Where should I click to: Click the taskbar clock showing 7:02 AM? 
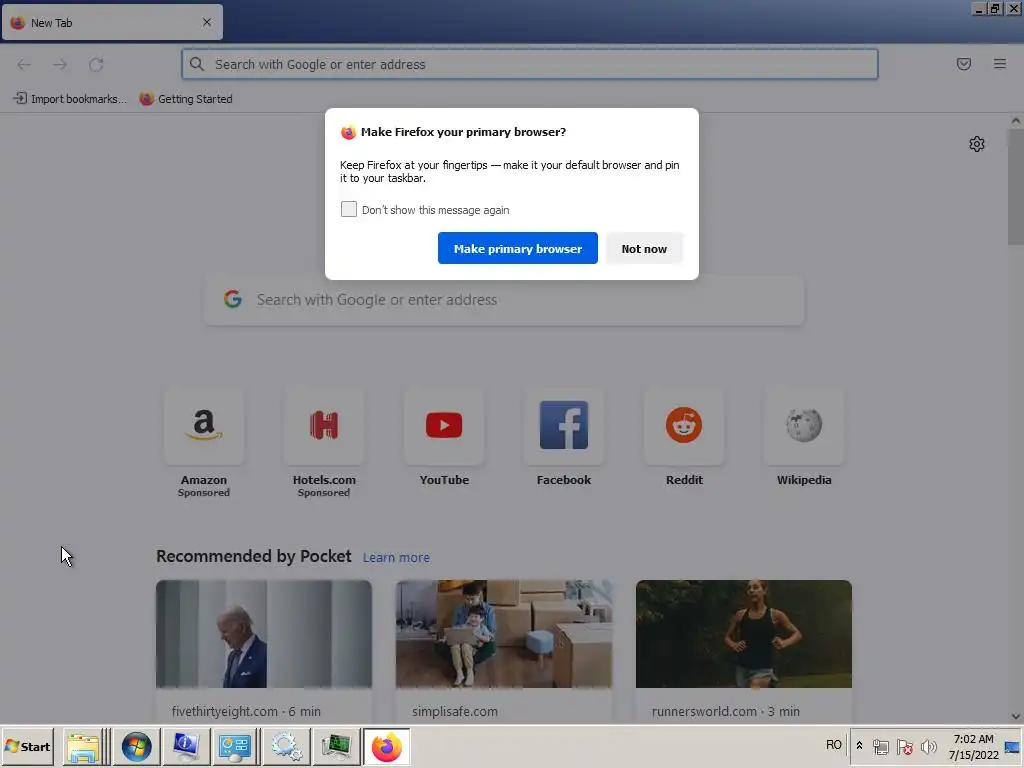pos(973,746)
